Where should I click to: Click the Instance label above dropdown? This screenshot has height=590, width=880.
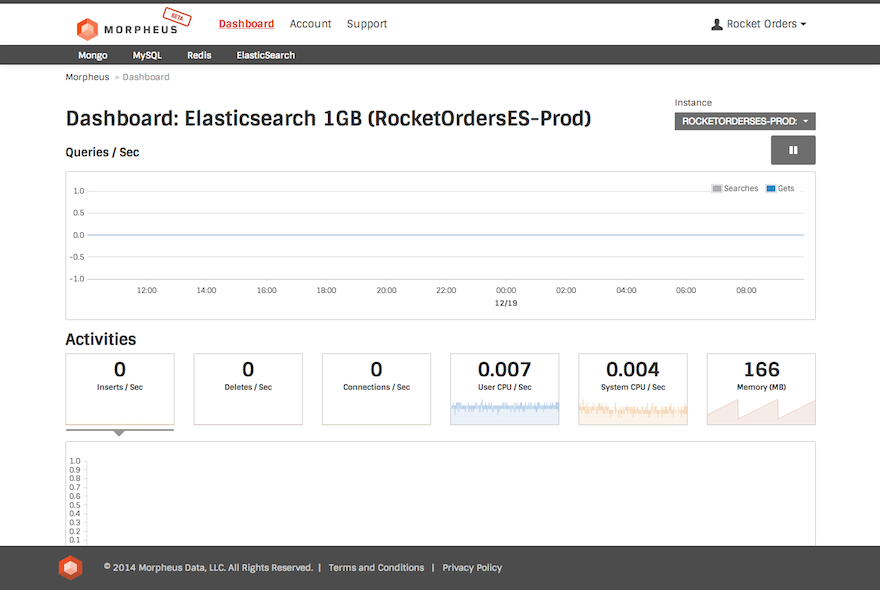click(693, 103)
